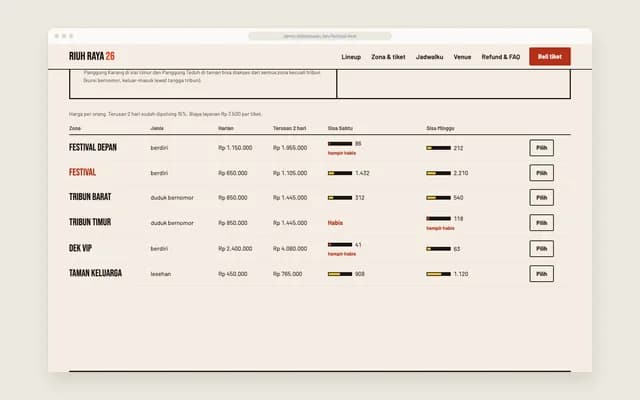The width and height of the screenshot is (640, 400).
Task: Click price Rp 1.955.000 terusan
Action: [x=290, y=148]
